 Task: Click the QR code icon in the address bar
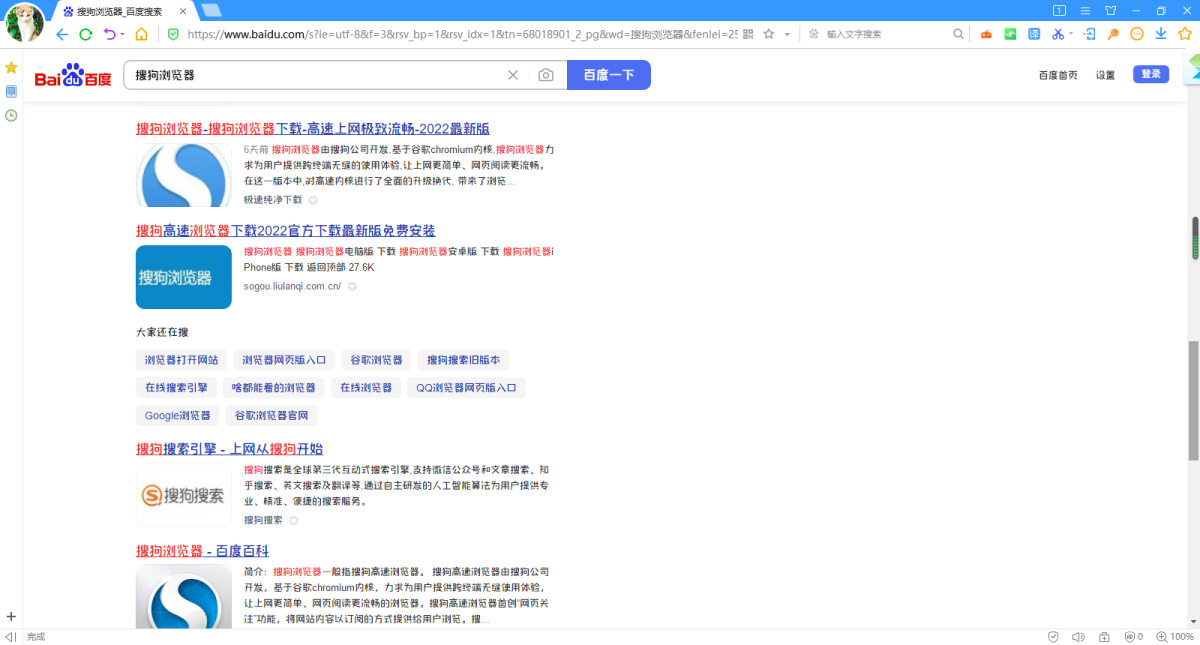pyautogui.click(x=748, y=34)
